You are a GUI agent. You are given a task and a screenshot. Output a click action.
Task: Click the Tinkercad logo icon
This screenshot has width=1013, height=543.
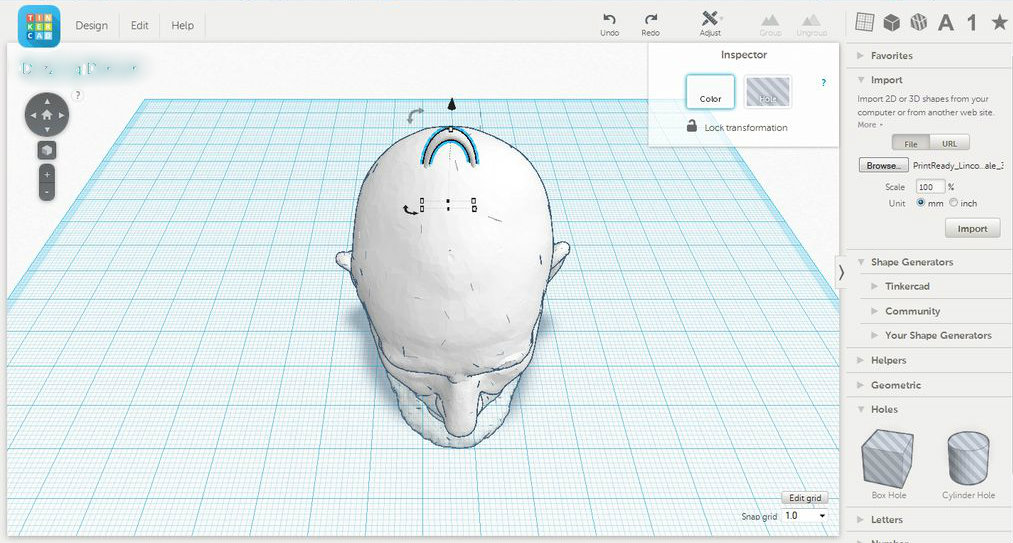[x=39, y=25]
